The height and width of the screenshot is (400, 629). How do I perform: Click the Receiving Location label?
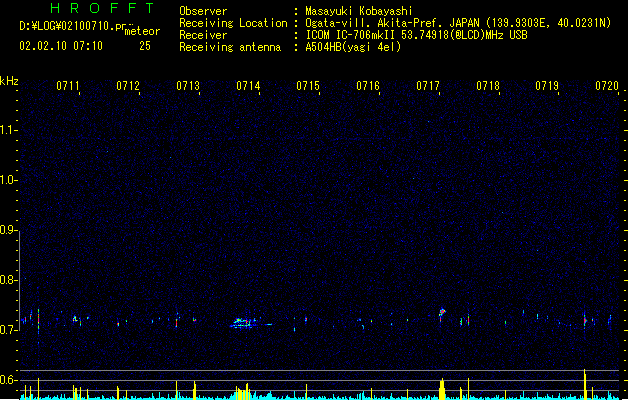[x=233, y=23]
